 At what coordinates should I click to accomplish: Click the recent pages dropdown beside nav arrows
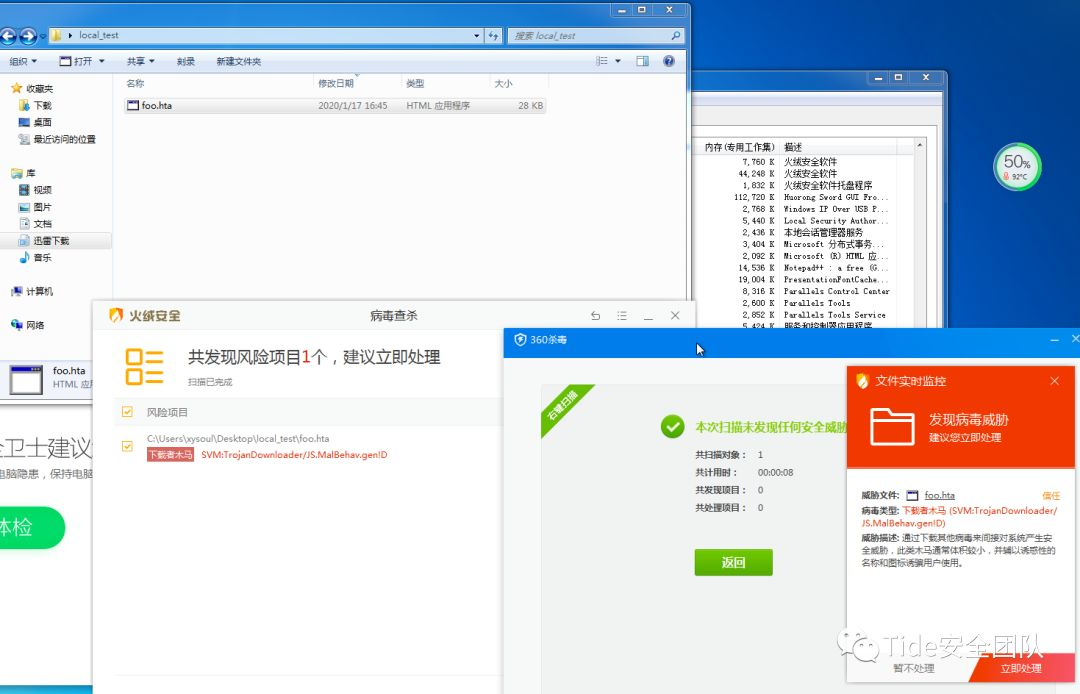(x=43, y=36)
